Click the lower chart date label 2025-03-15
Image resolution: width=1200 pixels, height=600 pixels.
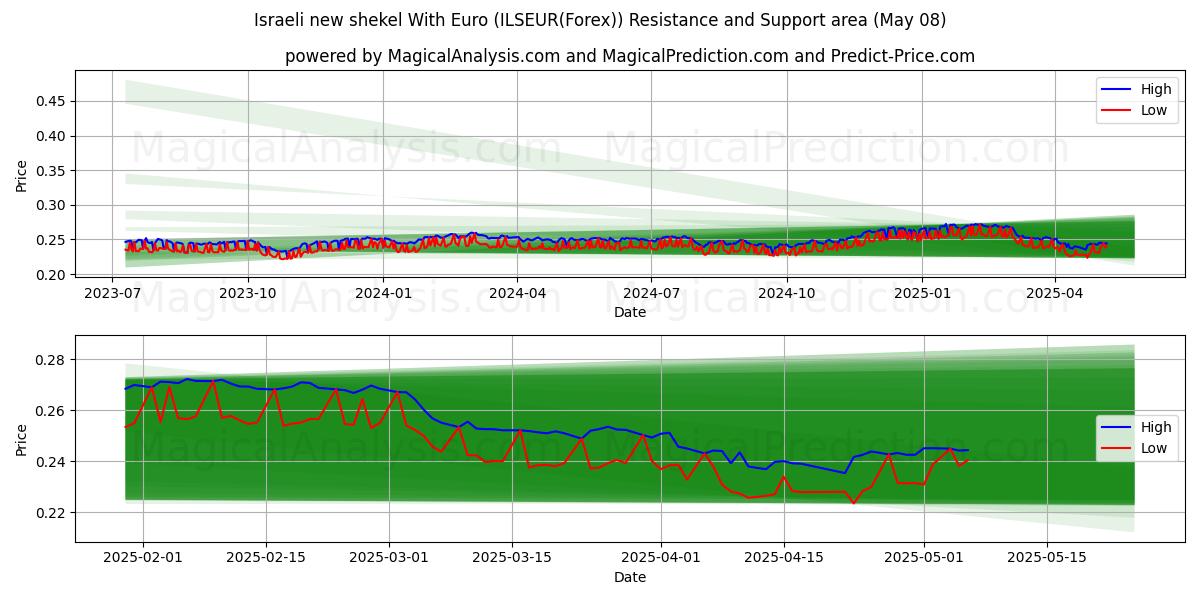pos(512,559)
